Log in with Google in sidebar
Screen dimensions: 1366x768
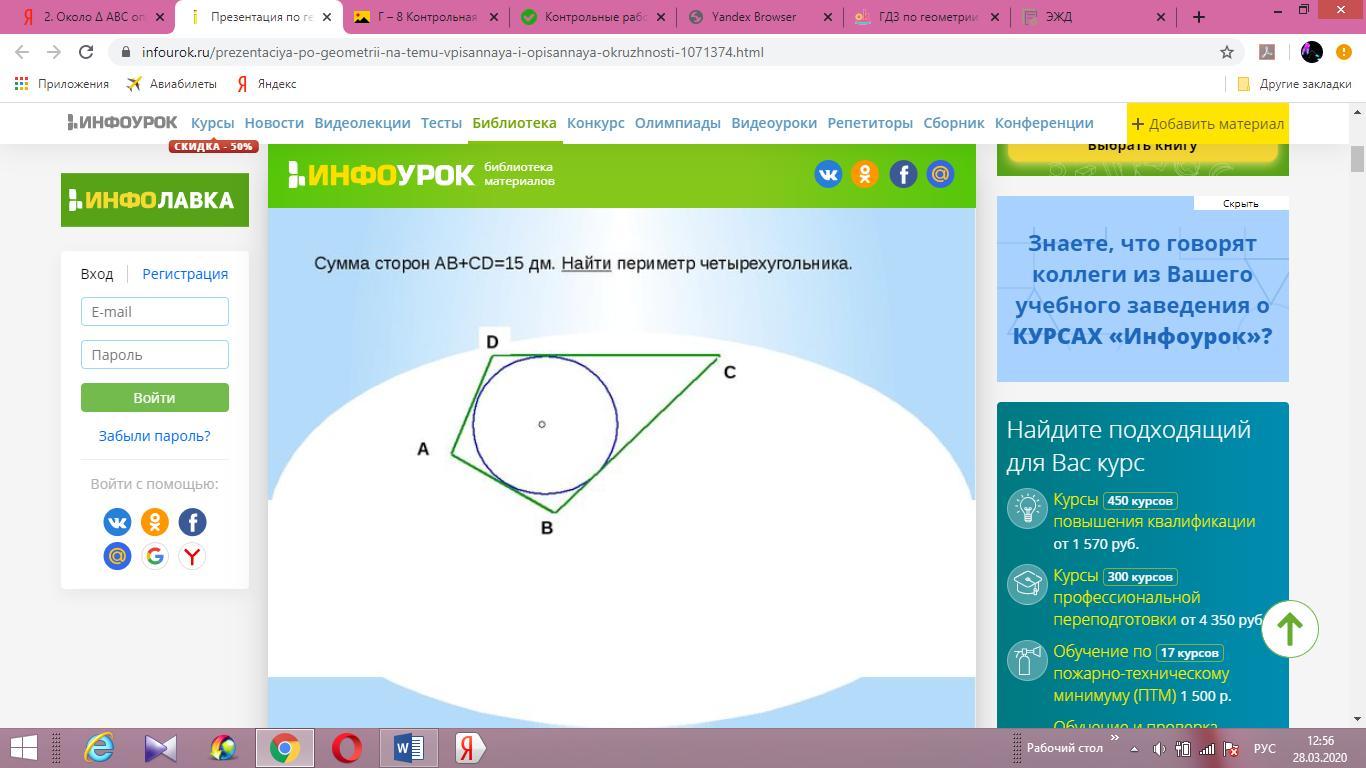[x=155, y=556]
